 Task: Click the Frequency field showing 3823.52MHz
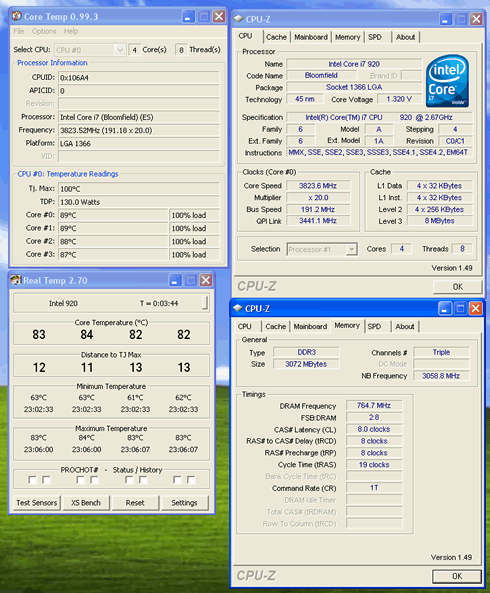tap(139, 130)
